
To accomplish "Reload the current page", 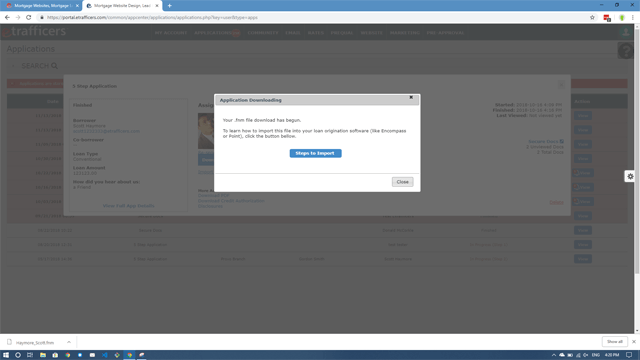I will coord(29,18).
